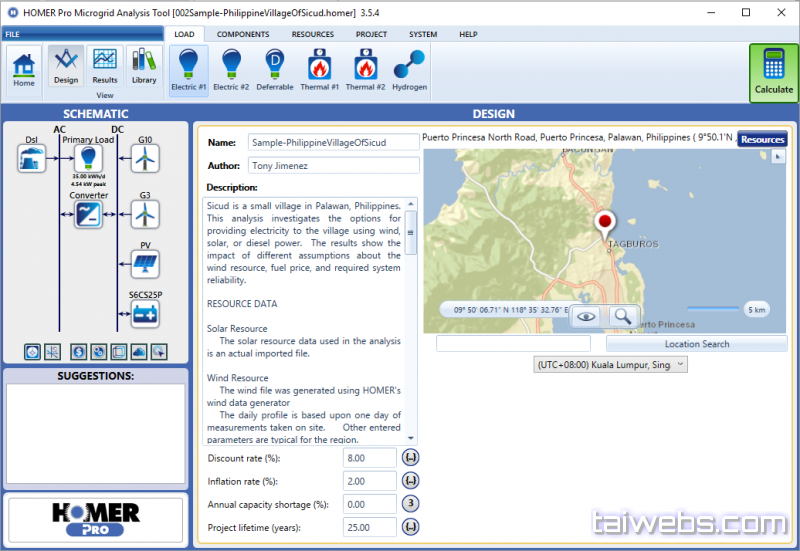Switch to the COMPONENTS tab

(x=243, y=34)
